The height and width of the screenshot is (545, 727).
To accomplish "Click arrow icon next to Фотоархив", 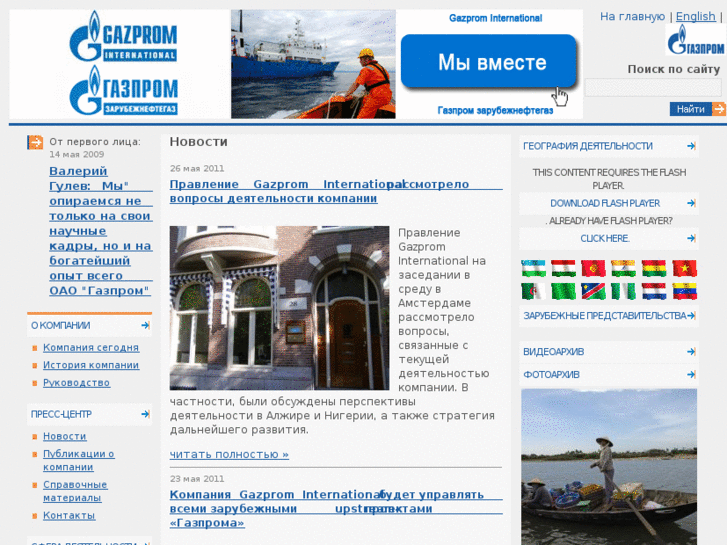I will [x=691, y=374].
